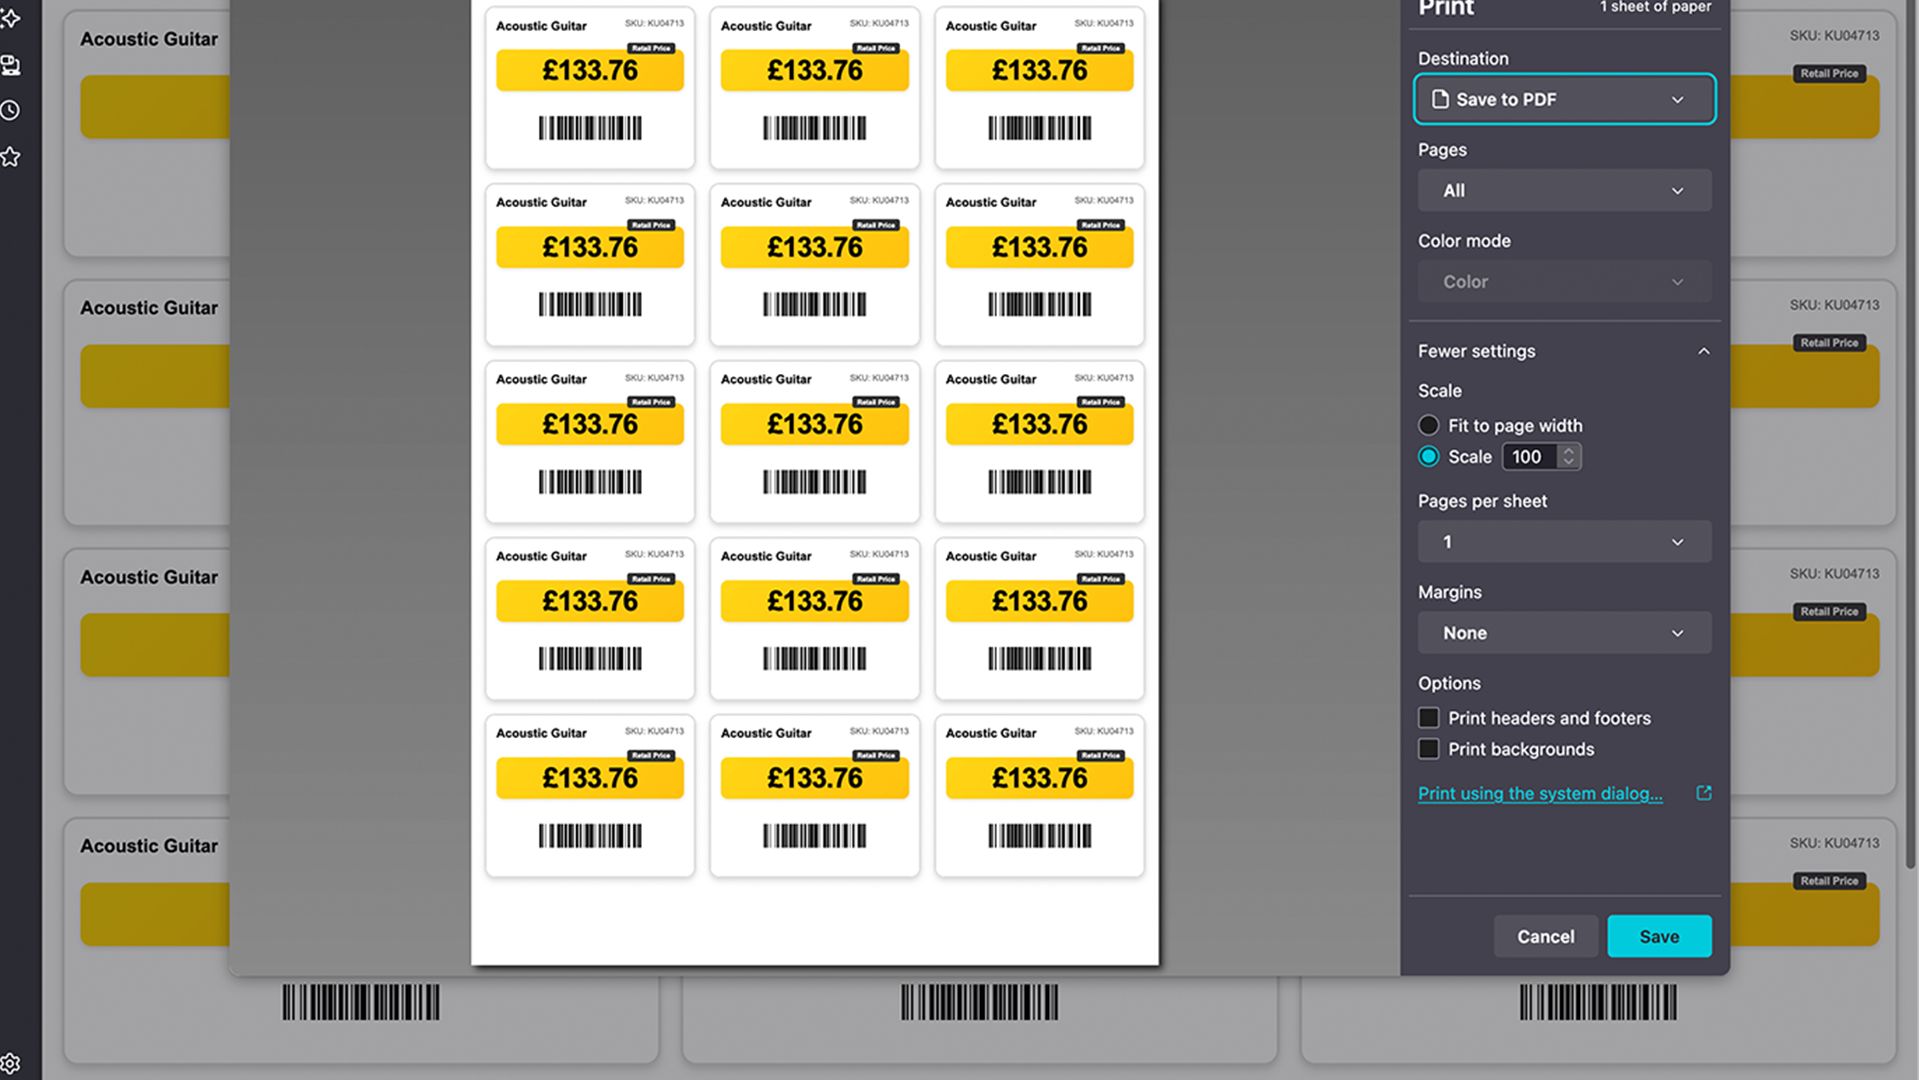The image size is (1920, 1080).
Task: Select the Scale radio button
Action: tap(1428, 456)
